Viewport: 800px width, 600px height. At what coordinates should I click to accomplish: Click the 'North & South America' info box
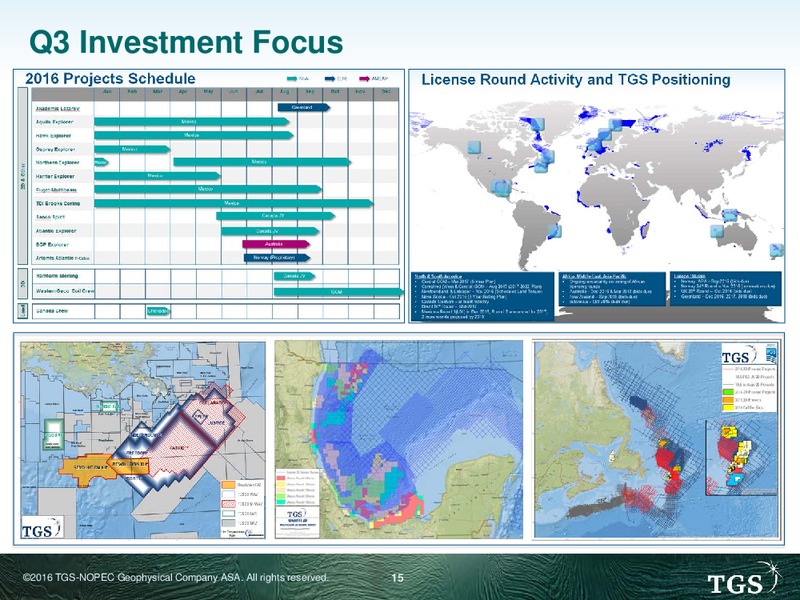pyautogui.click(x=482, y=297)
